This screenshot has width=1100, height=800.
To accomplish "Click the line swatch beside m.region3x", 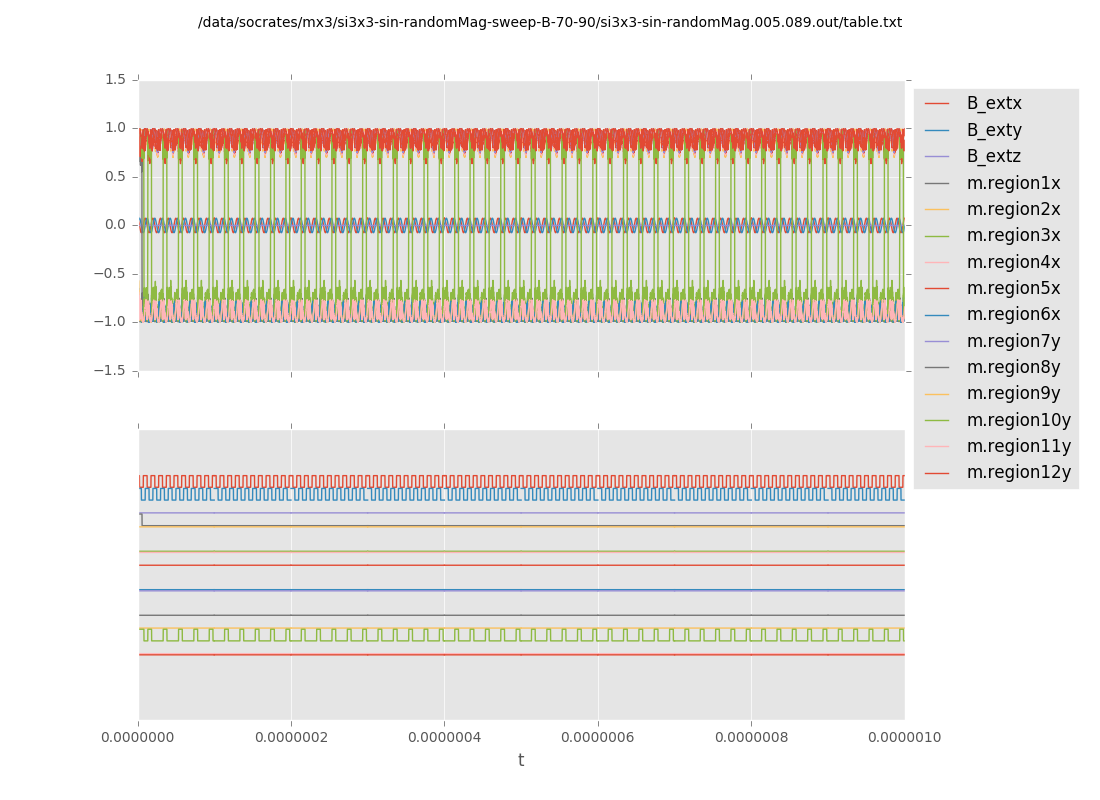I will 937,236.
